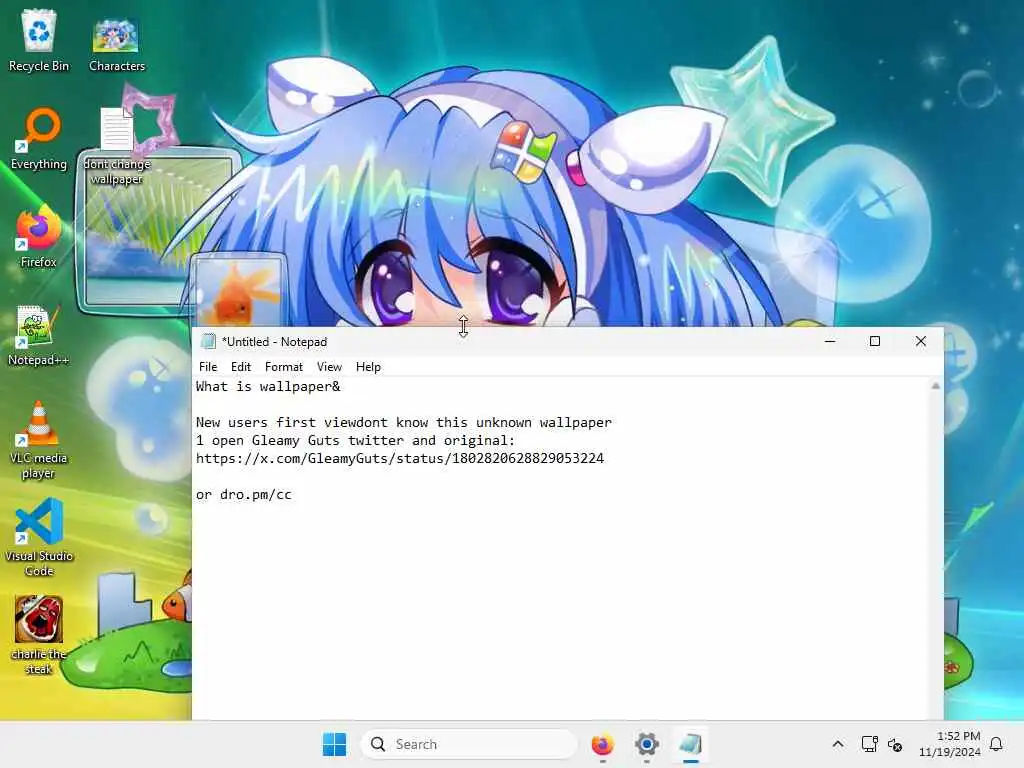The image size is (1024, 768).
Task: Open the network status tray icon
Action: (869, 744)
